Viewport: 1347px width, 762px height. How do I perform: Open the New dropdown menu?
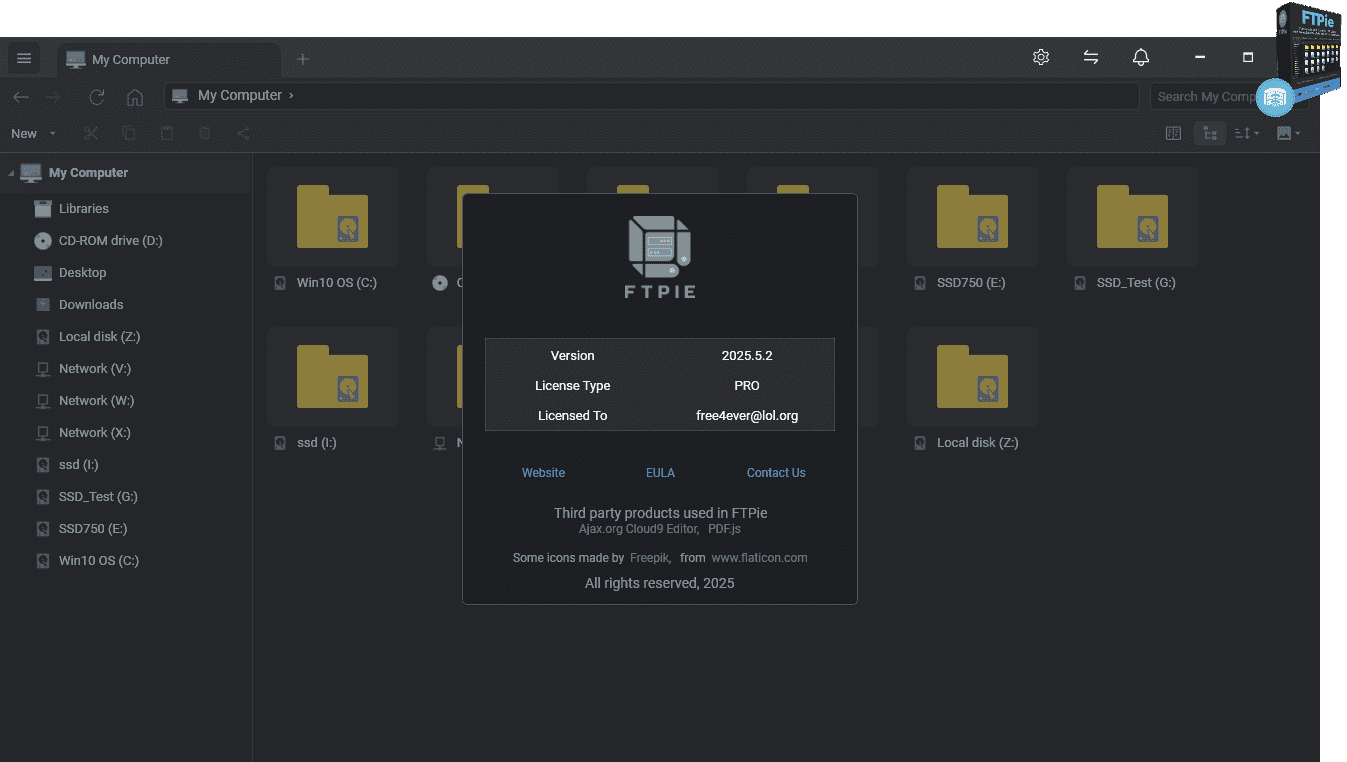(x=33, y=133)
